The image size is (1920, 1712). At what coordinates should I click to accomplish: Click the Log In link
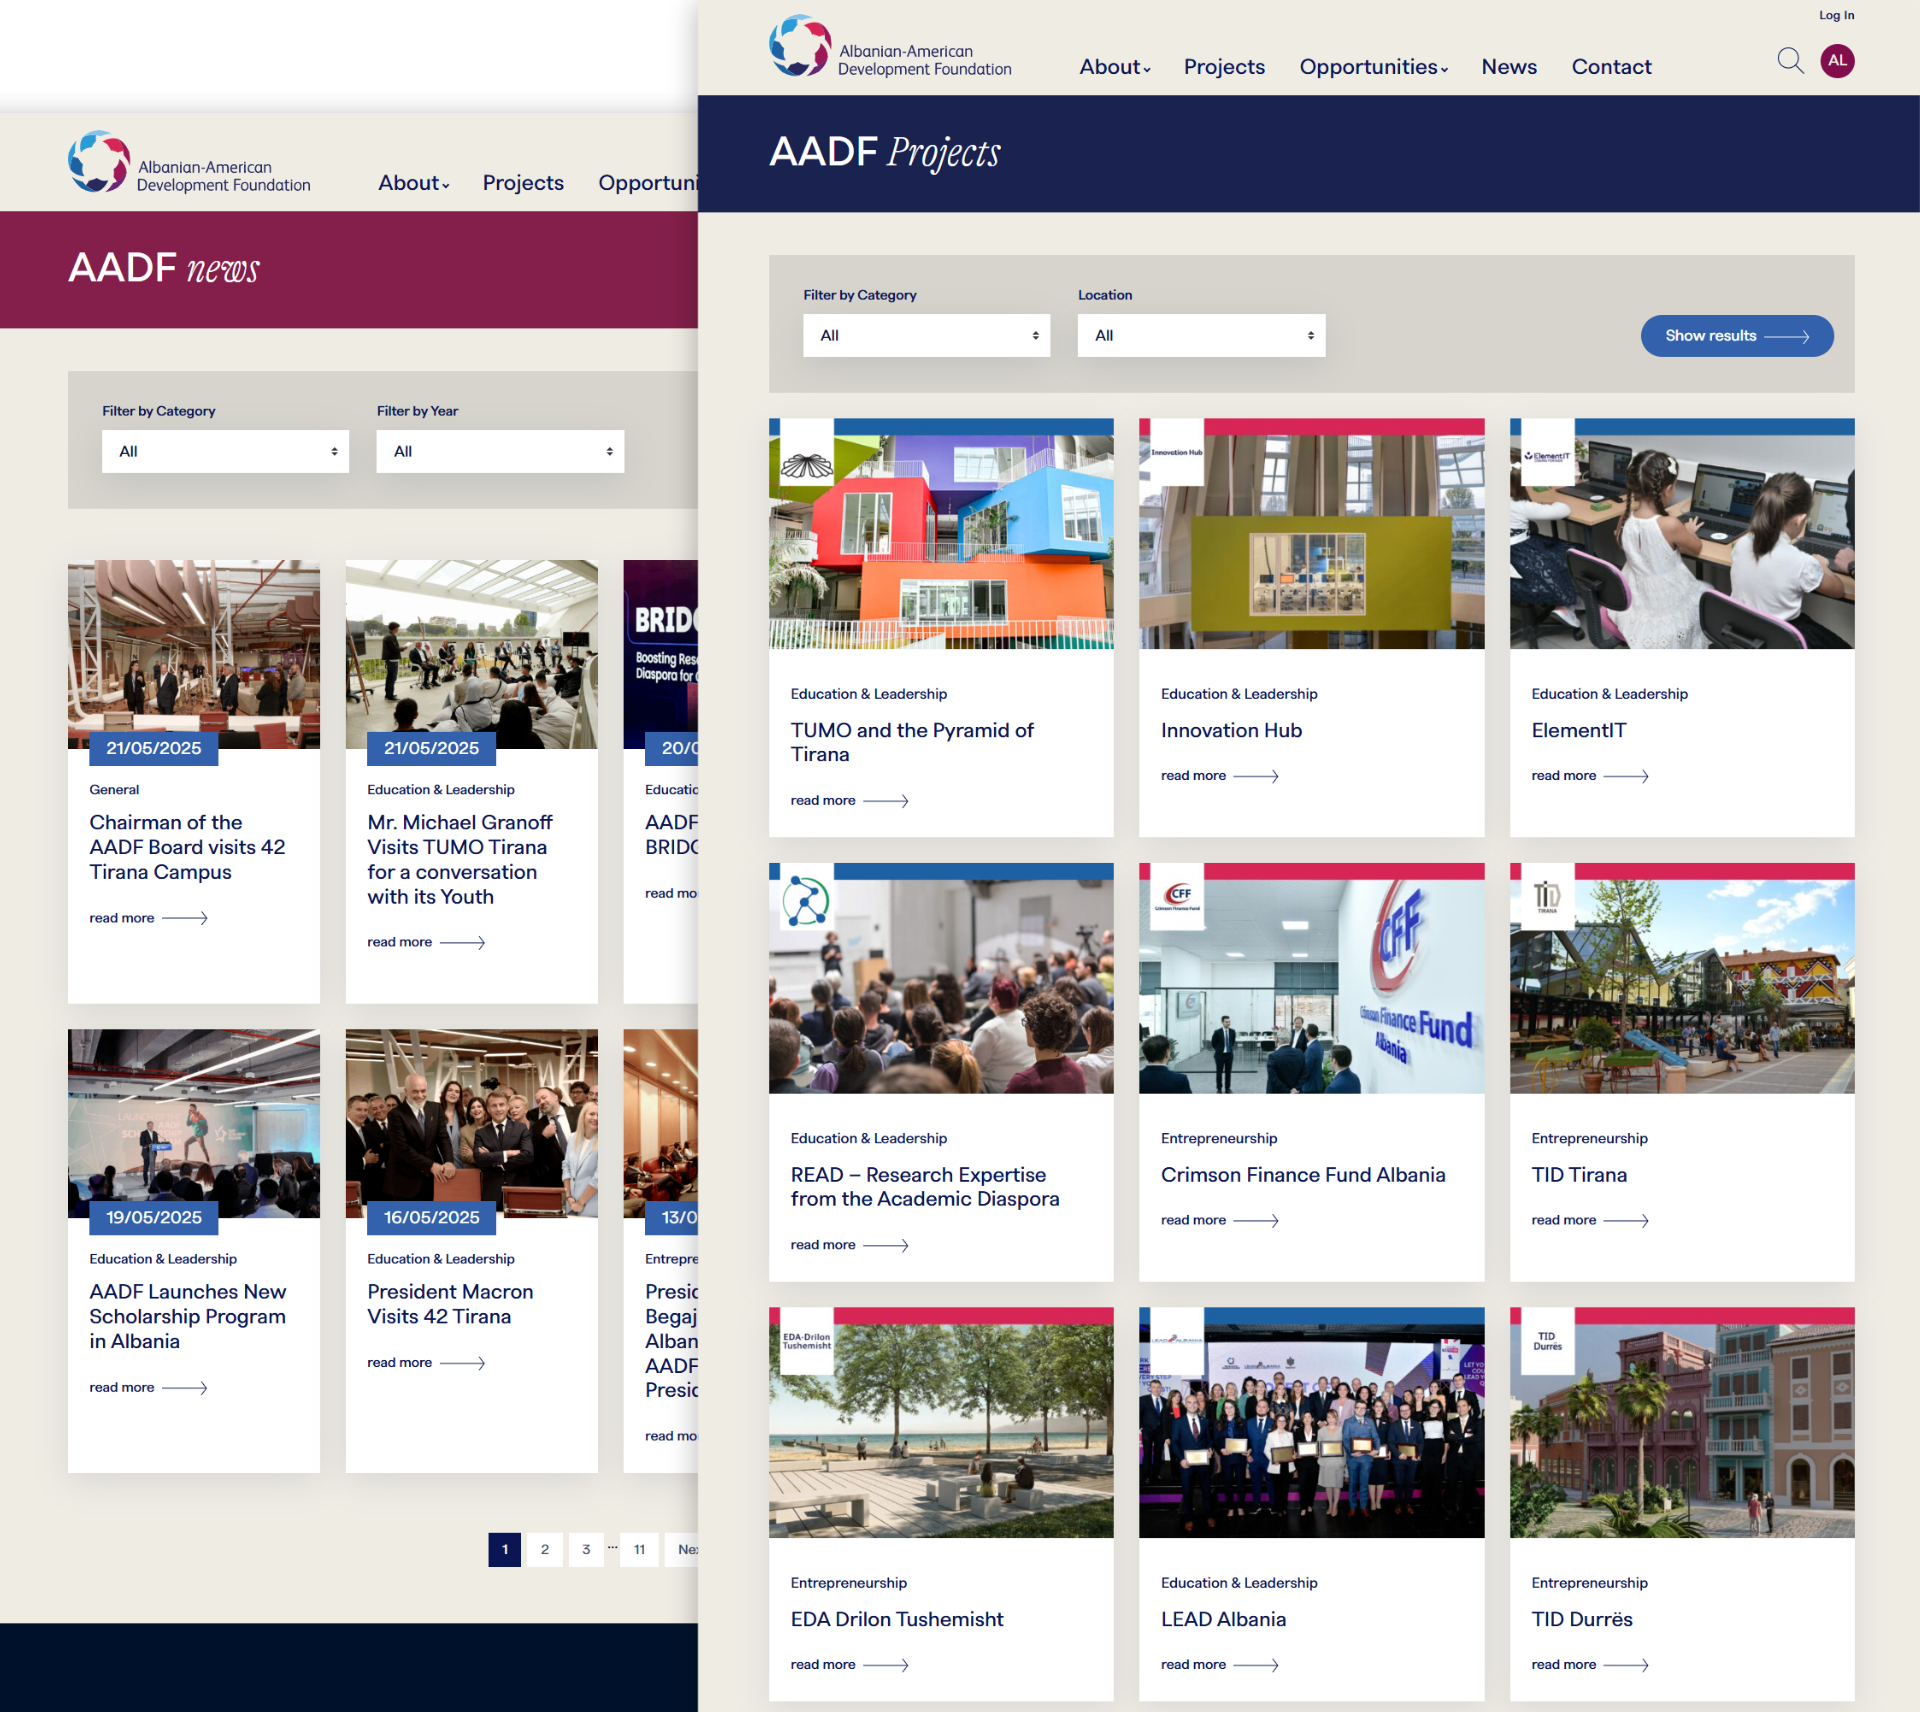[1836, 15]
